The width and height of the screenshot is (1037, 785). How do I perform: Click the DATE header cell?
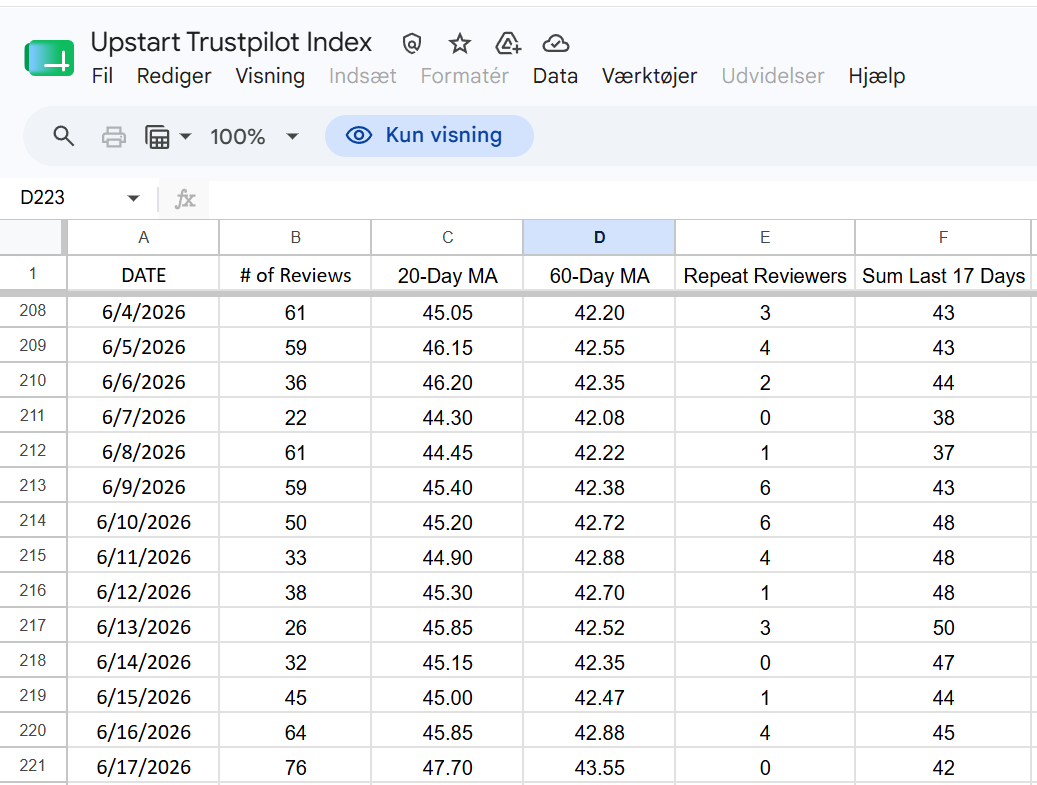144,275
